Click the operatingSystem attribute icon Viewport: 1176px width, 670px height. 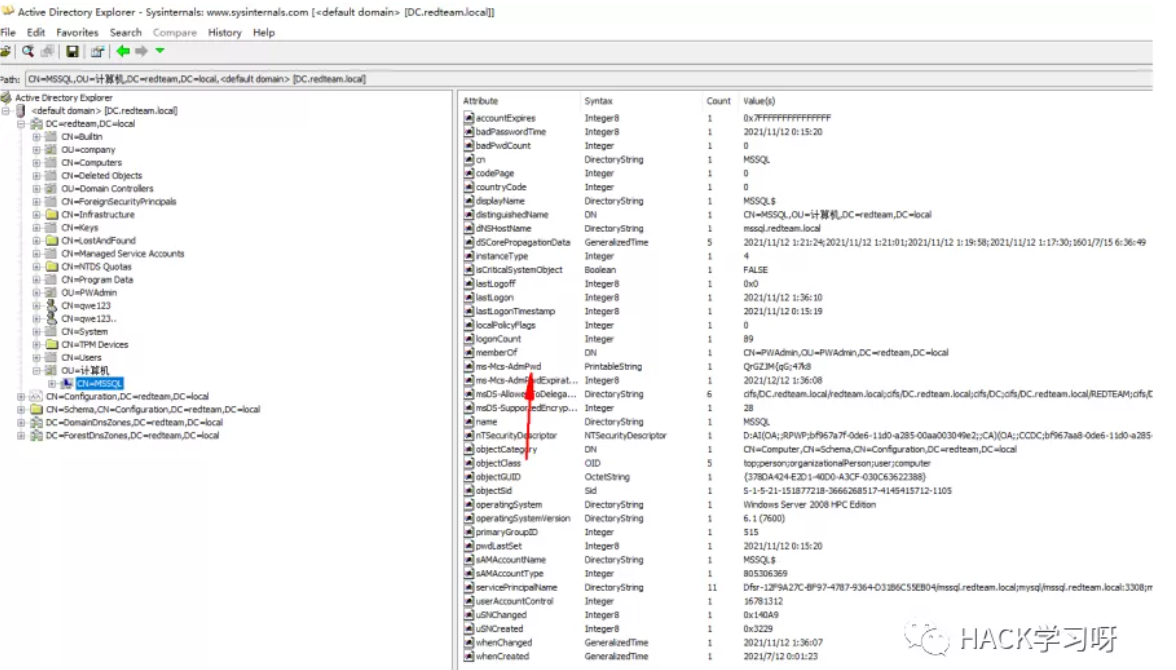469,504
